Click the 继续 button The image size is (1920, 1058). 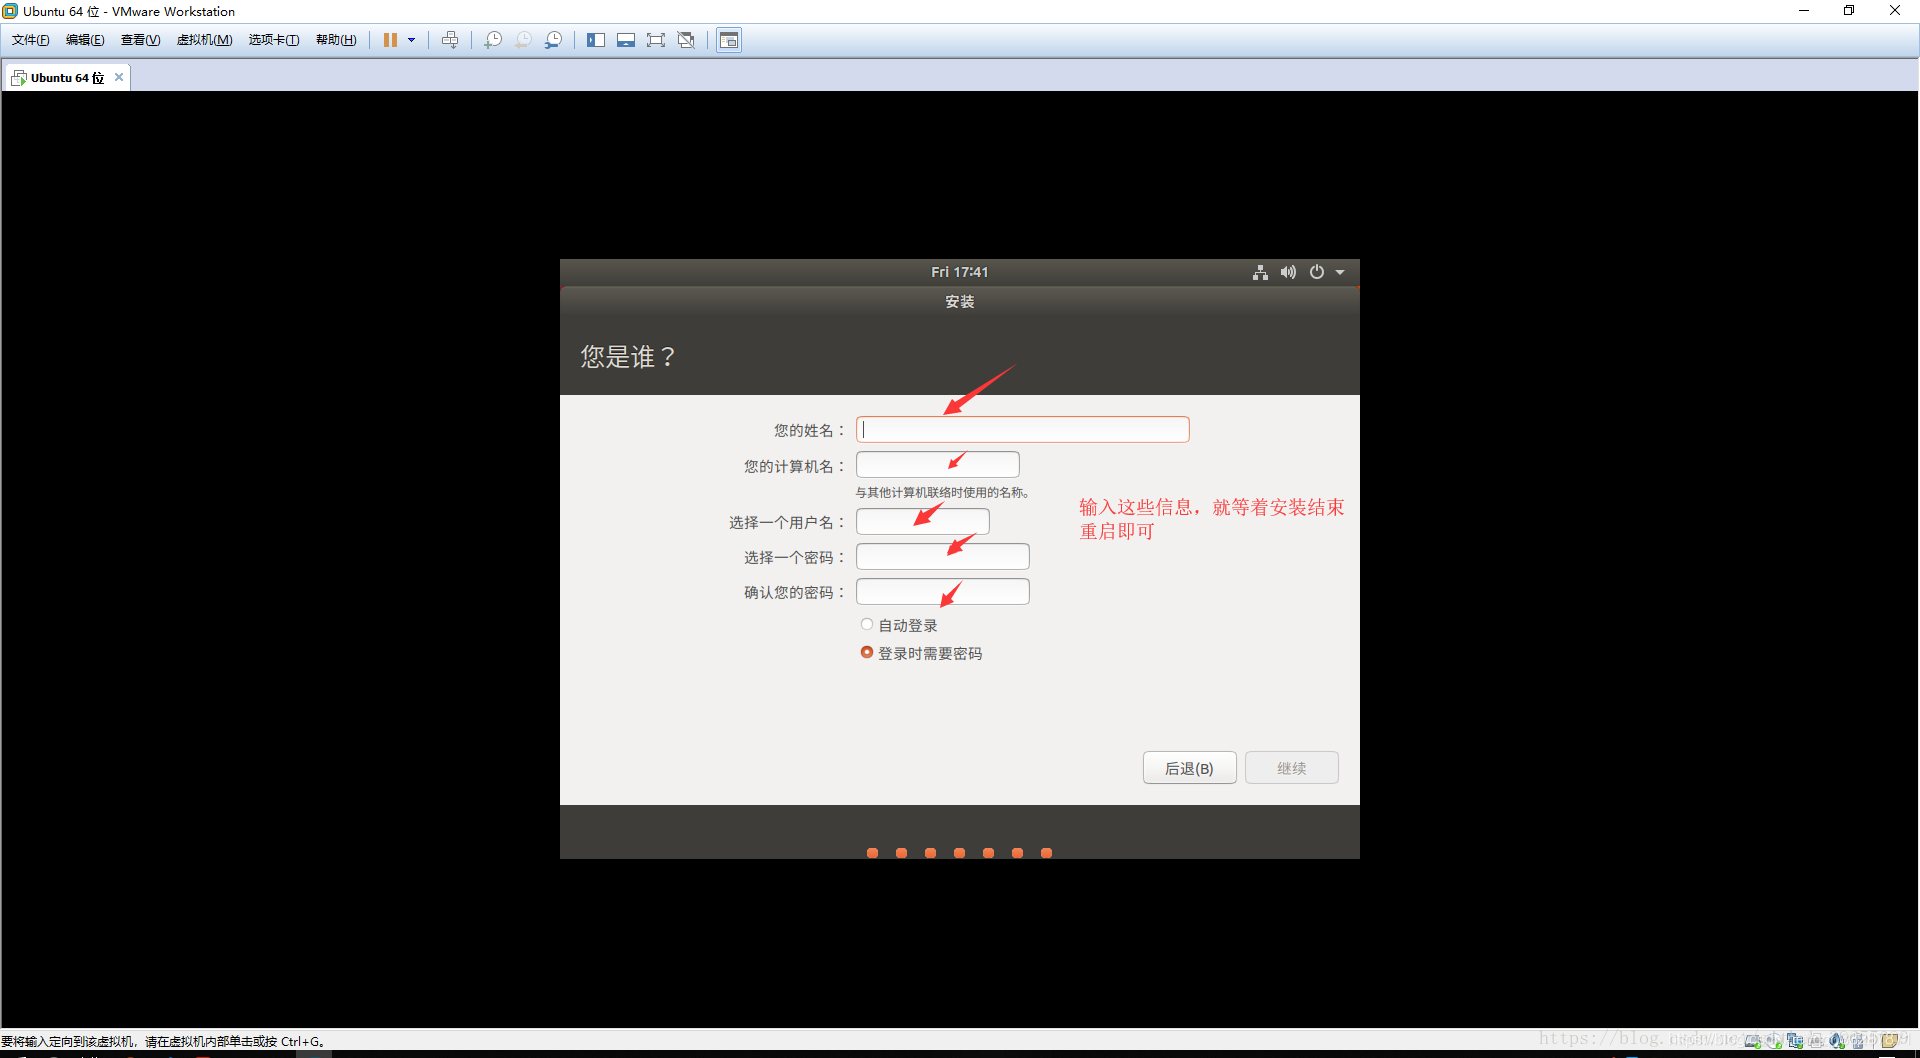1291,767
